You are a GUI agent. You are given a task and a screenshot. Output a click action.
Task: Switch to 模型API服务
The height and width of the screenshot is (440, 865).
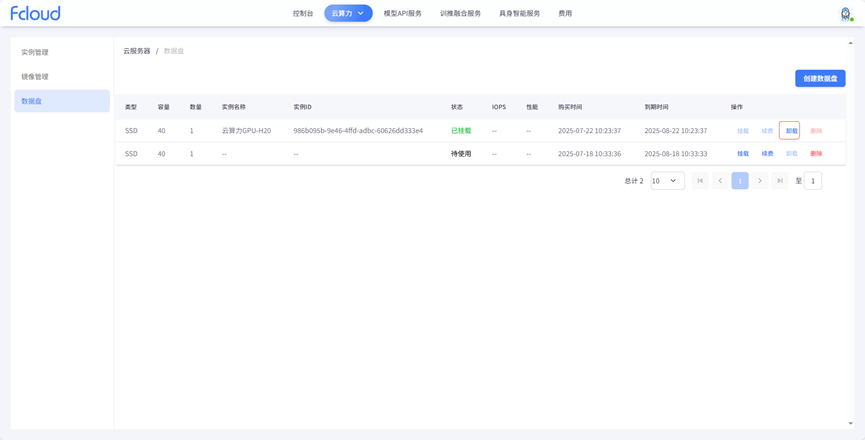[x=403, y=14]
